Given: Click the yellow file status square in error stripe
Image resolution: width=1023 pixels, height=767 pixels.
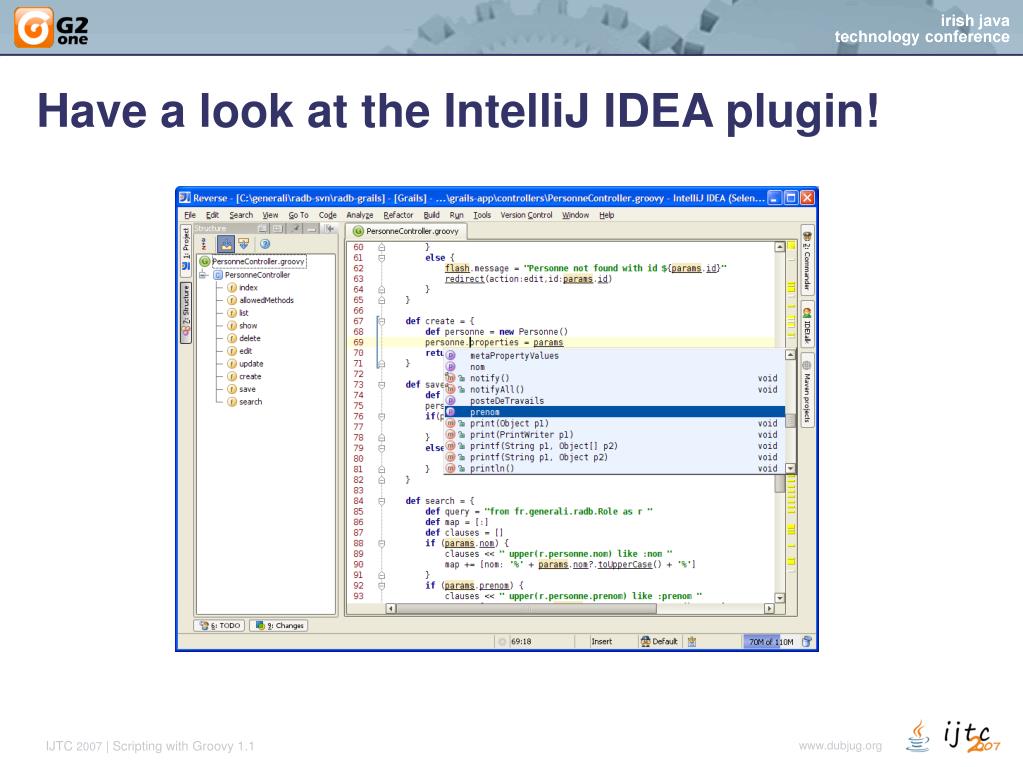Looking at the screenshot, I should [791, 247].
